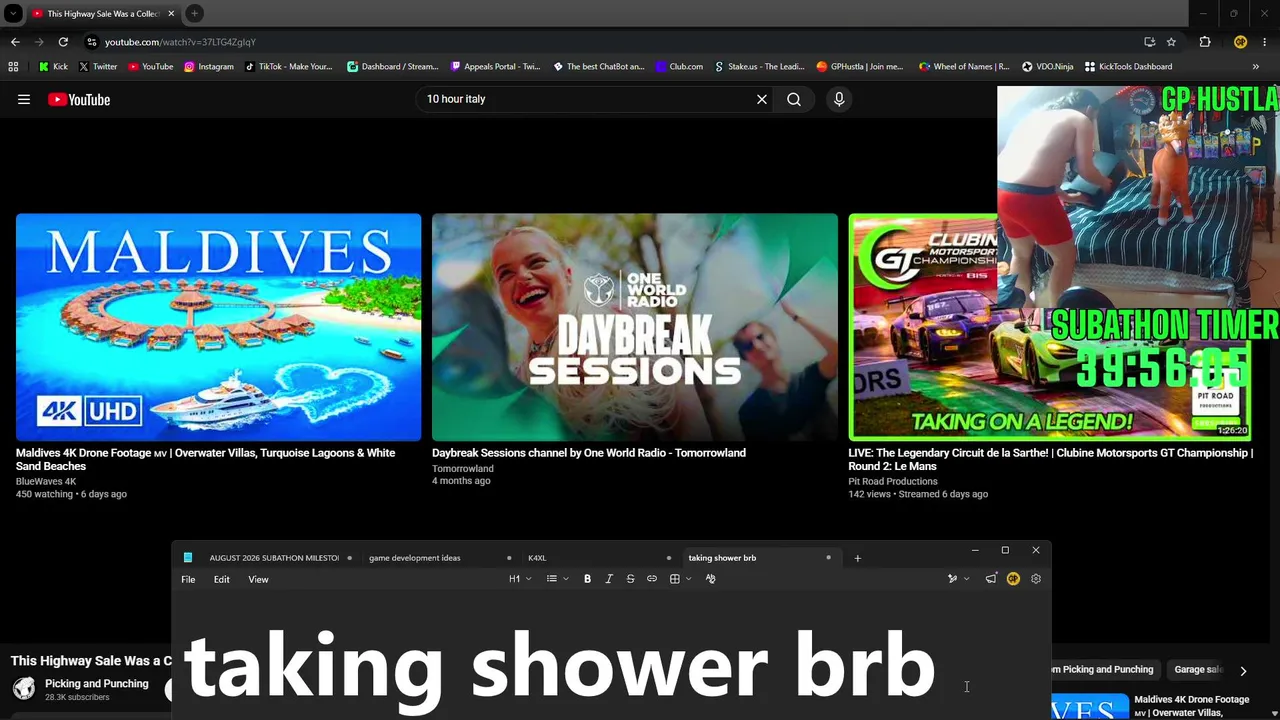
Task: Install app icon in address bar
Action: click(x=1149, y=42)
